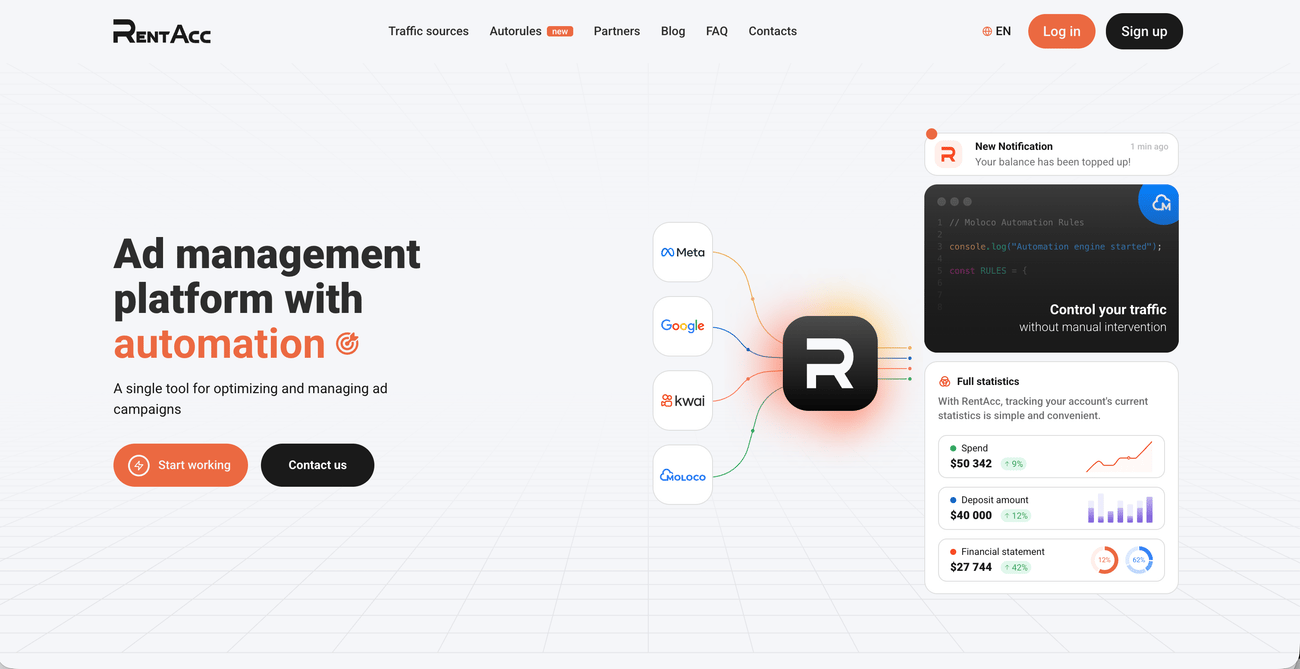Open Traffic sources menu item
The image size is (1300, 669).
click(x=428, y=31)
